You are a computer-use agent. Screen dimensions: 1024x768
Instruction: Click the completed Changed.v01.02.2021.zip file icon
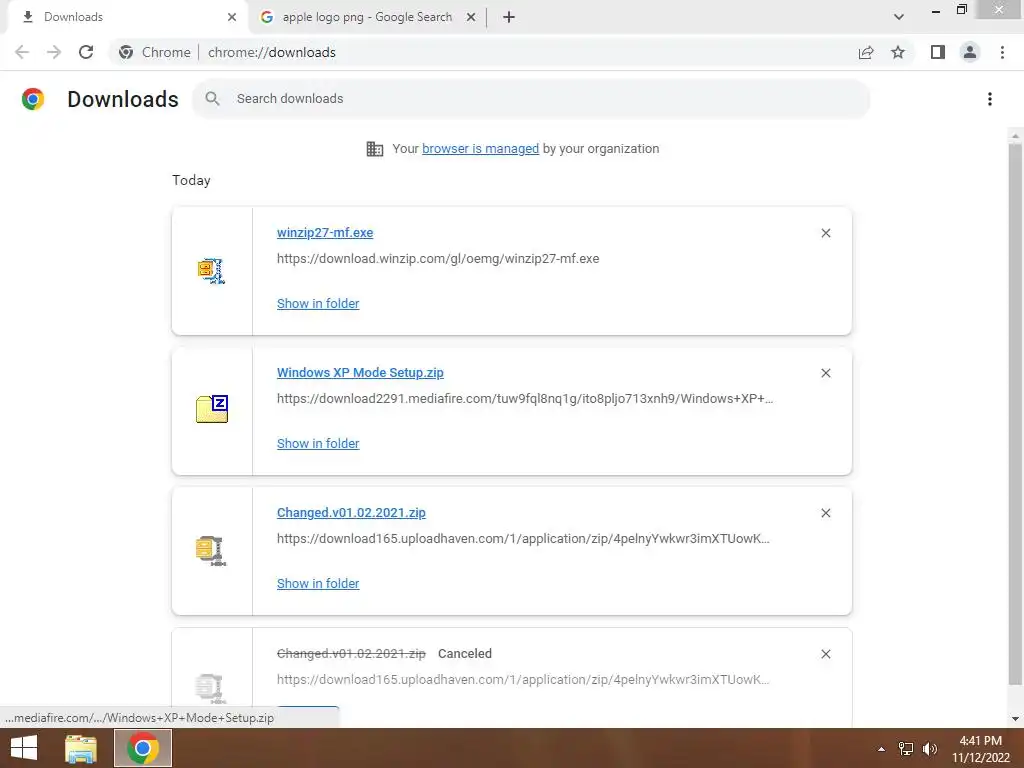(212, 551)
